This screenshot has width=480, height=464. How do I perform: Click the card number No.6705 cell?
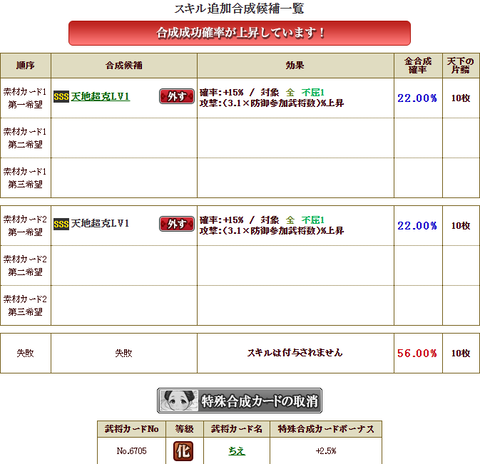[x=132, y=451]
